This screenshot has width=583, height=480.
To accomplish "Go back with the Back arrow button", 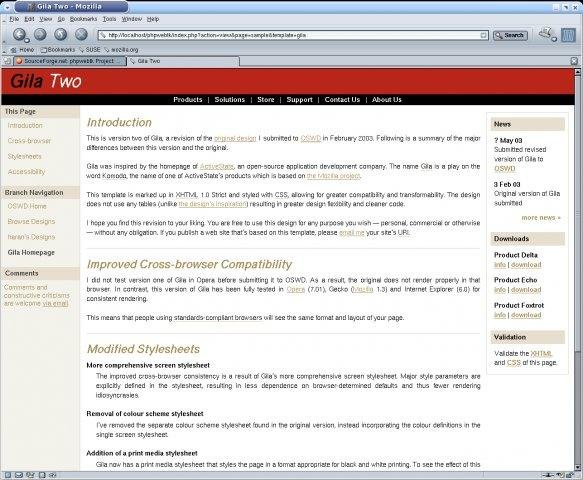I will click(19, 35).
